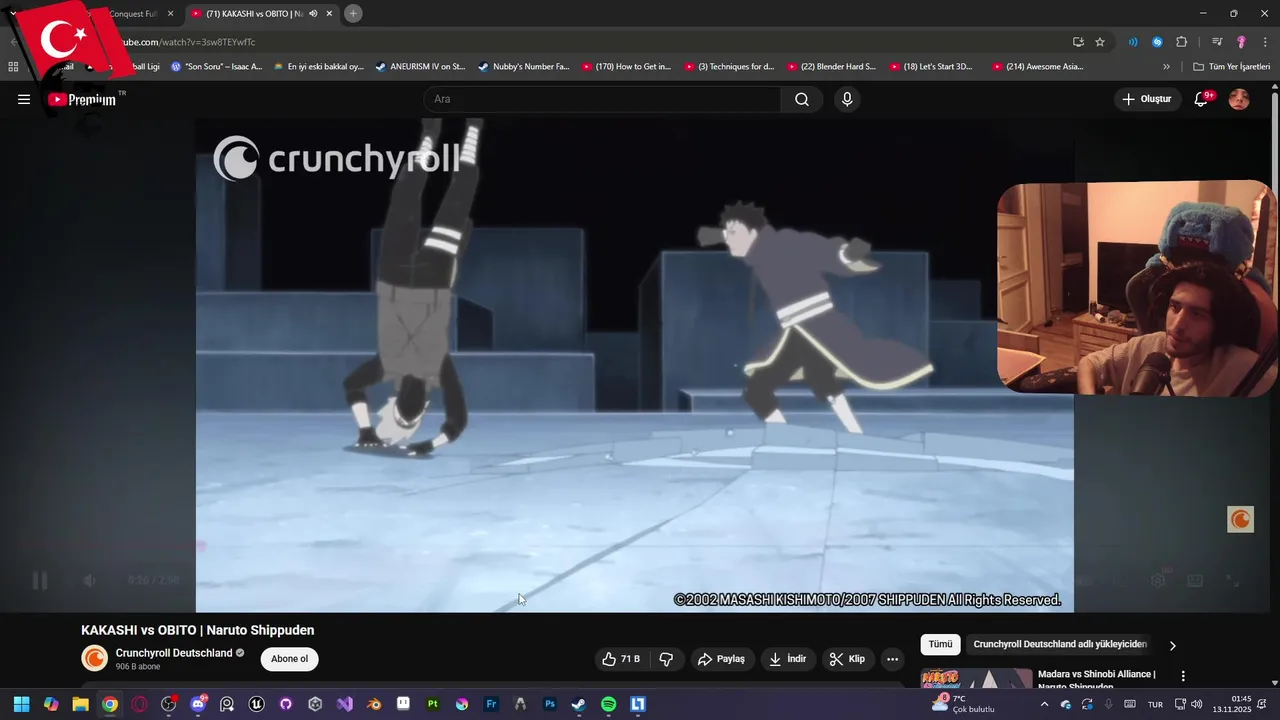Toggle fullscreen in the video player

coord(1233,580)
